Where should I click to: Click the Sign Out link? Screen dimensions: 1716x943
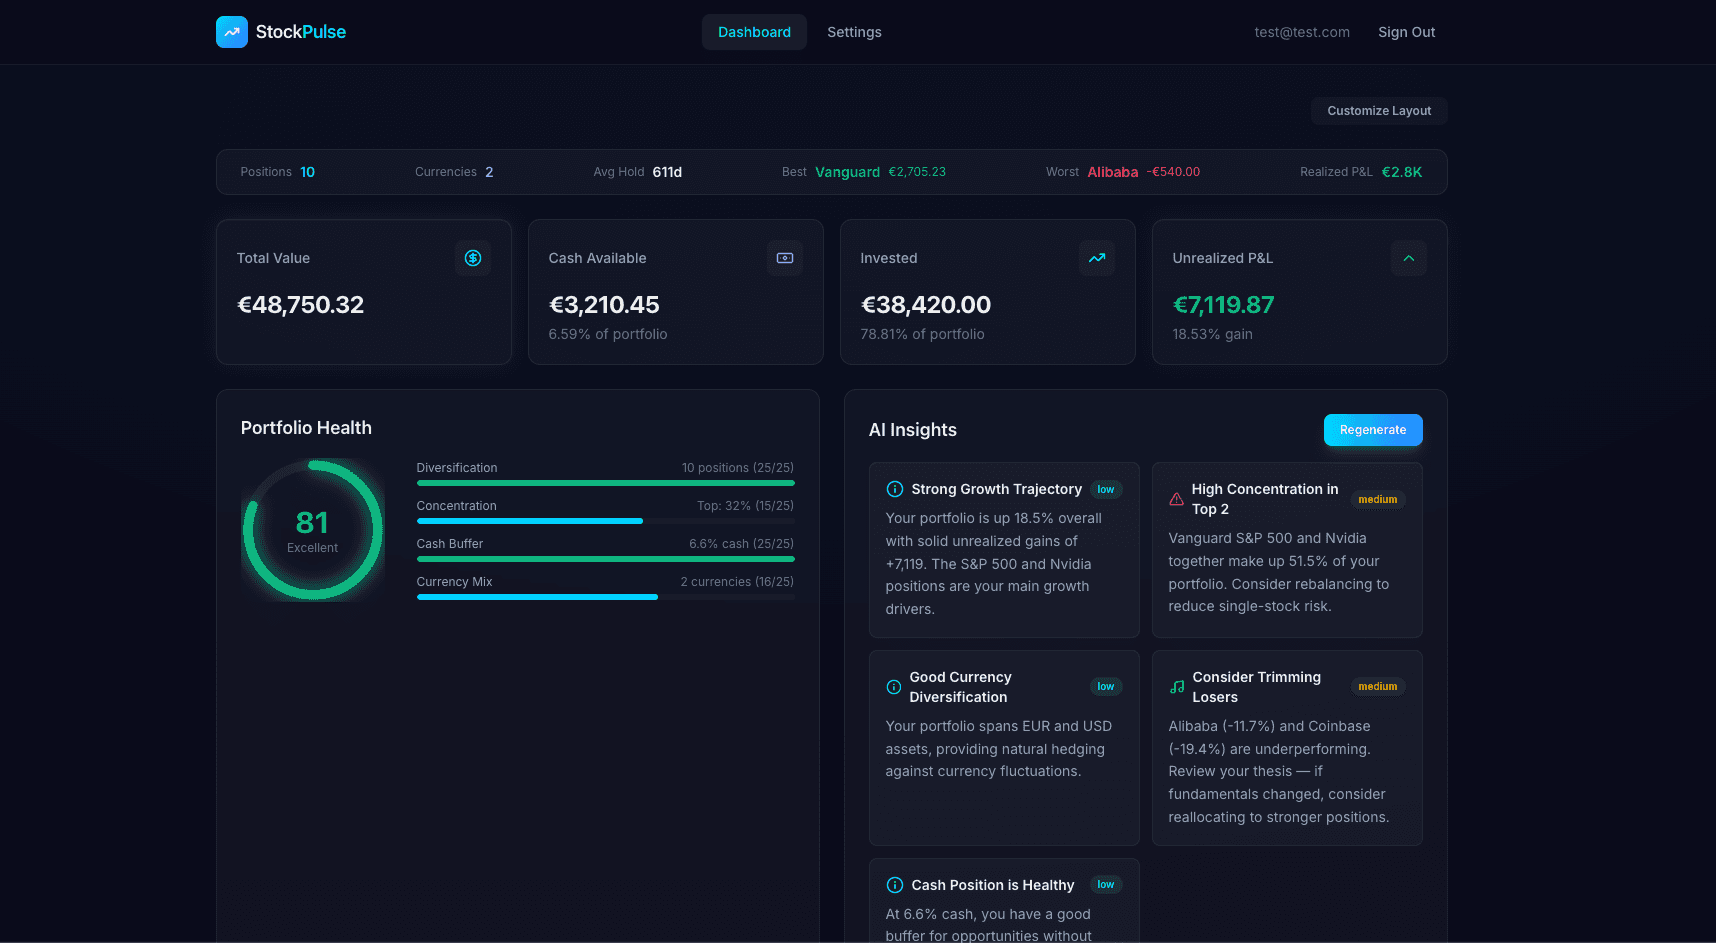pos(1406,32)
